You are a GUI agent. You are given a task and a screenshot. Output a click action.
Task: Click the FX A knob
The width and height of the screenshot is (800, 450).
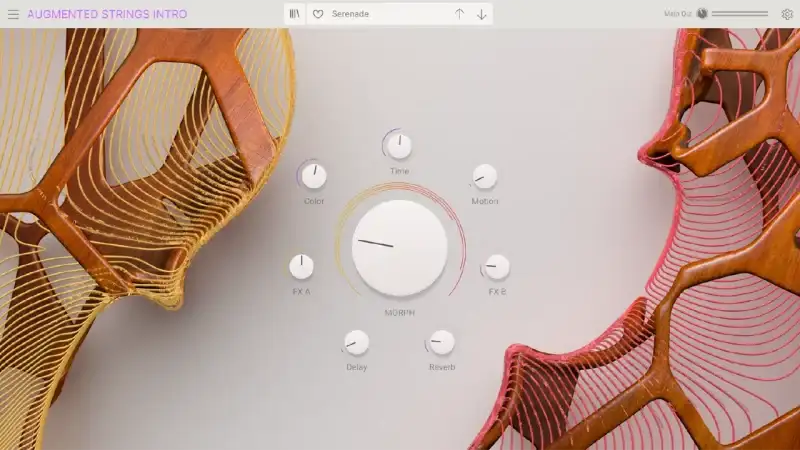[x=301, y=267]
